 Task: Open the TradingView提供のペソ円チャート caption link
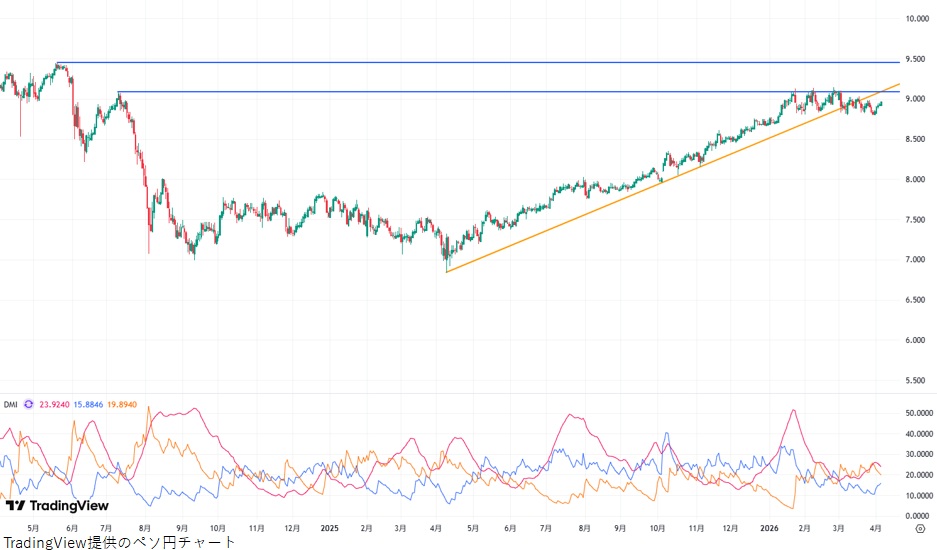(119, 542)
